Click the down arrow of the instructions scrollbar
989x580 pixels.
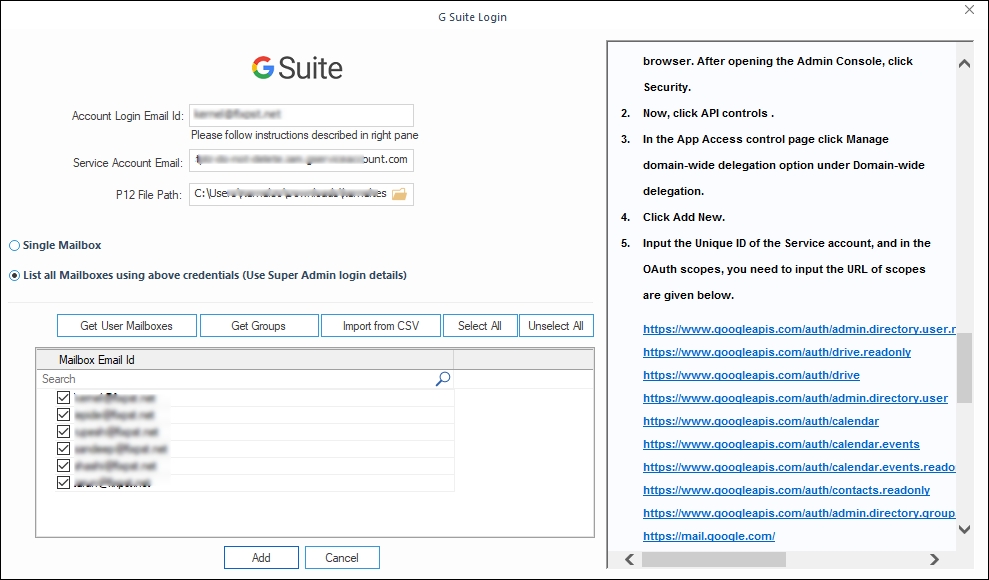coord(964,529)
